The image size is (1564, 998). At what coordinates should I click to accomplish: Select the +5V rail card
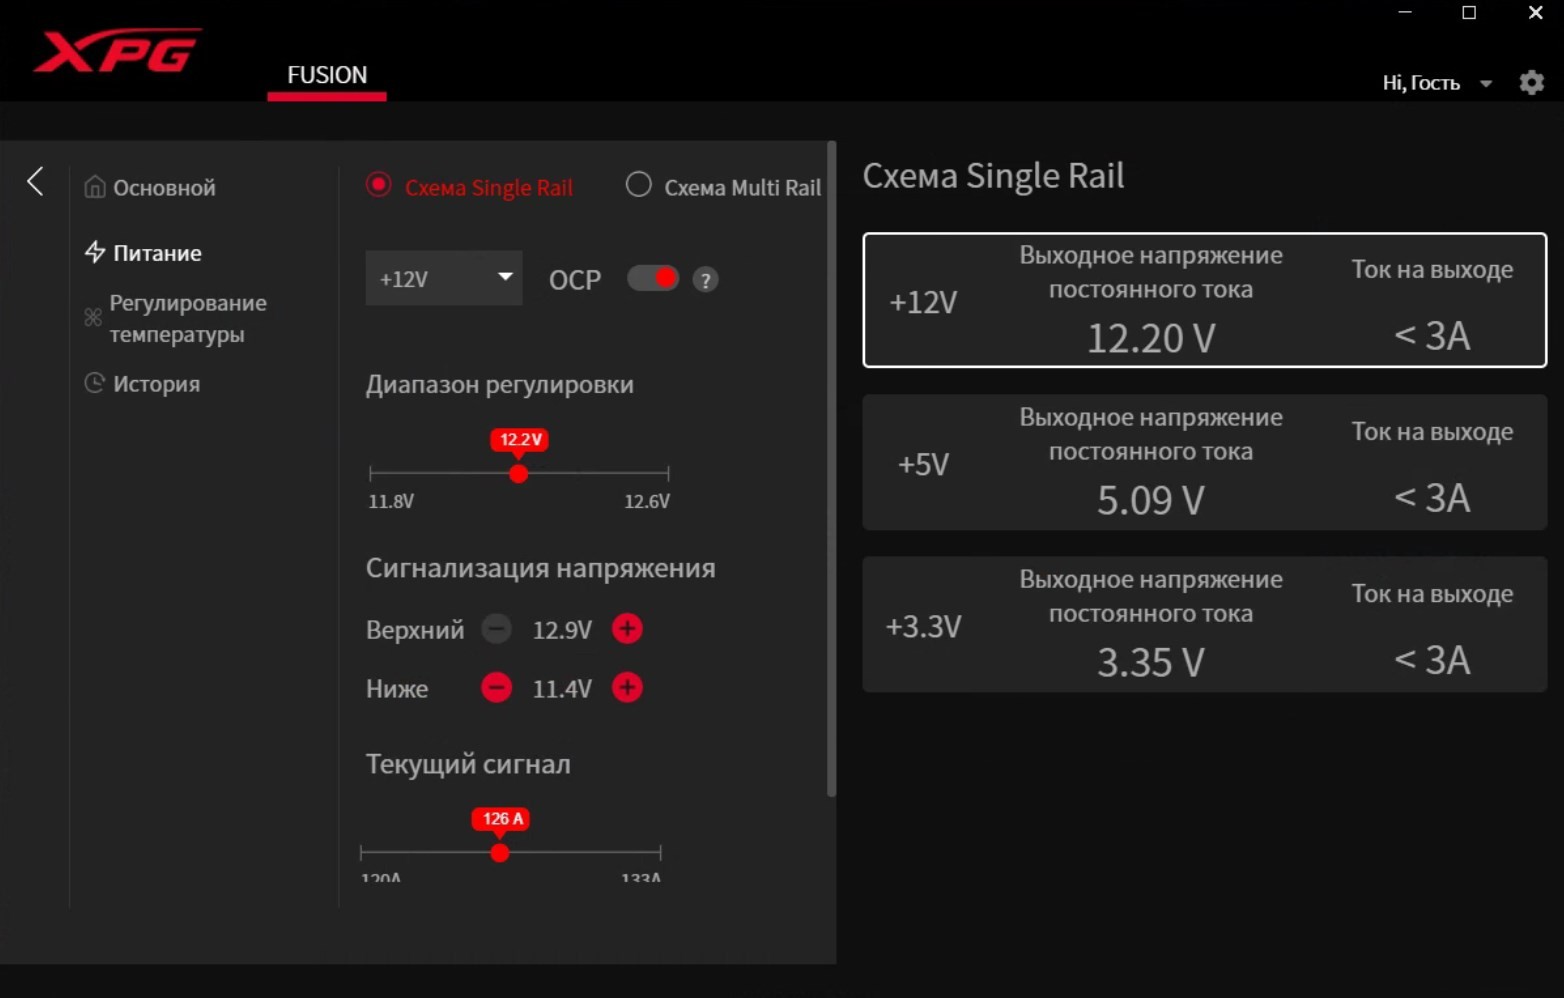(x=1205, y=462)
